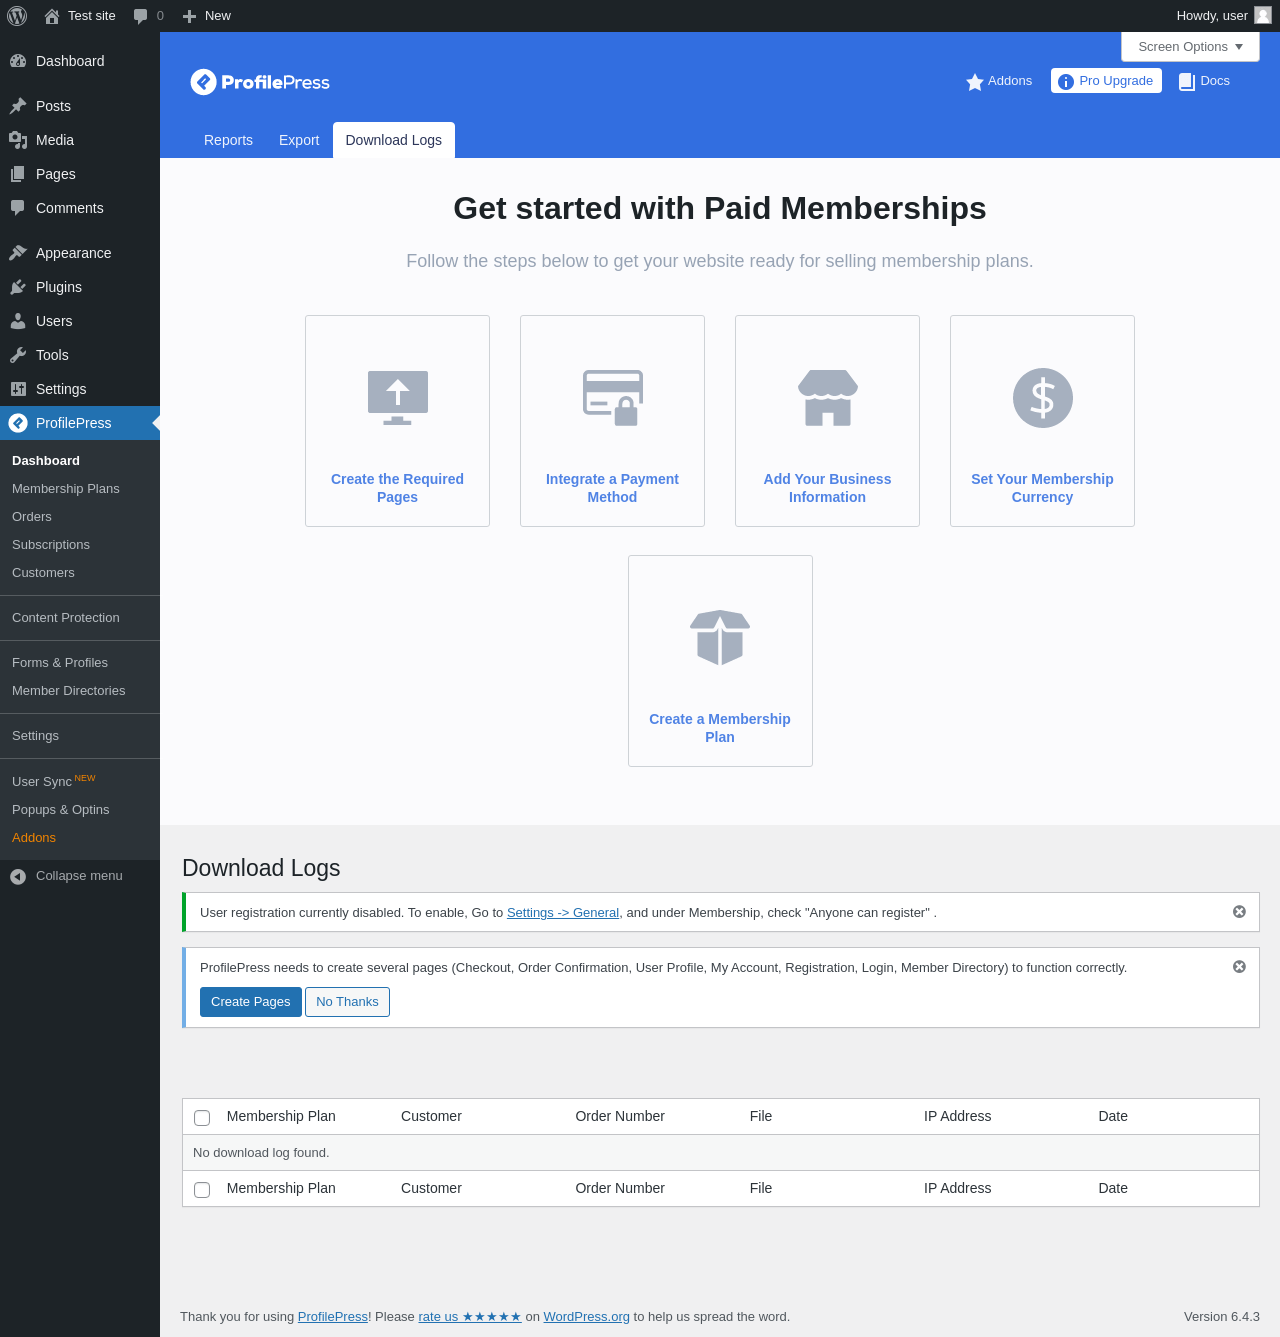Open User Sync submenu item
1280x1337 pixels.
[54, 781]
